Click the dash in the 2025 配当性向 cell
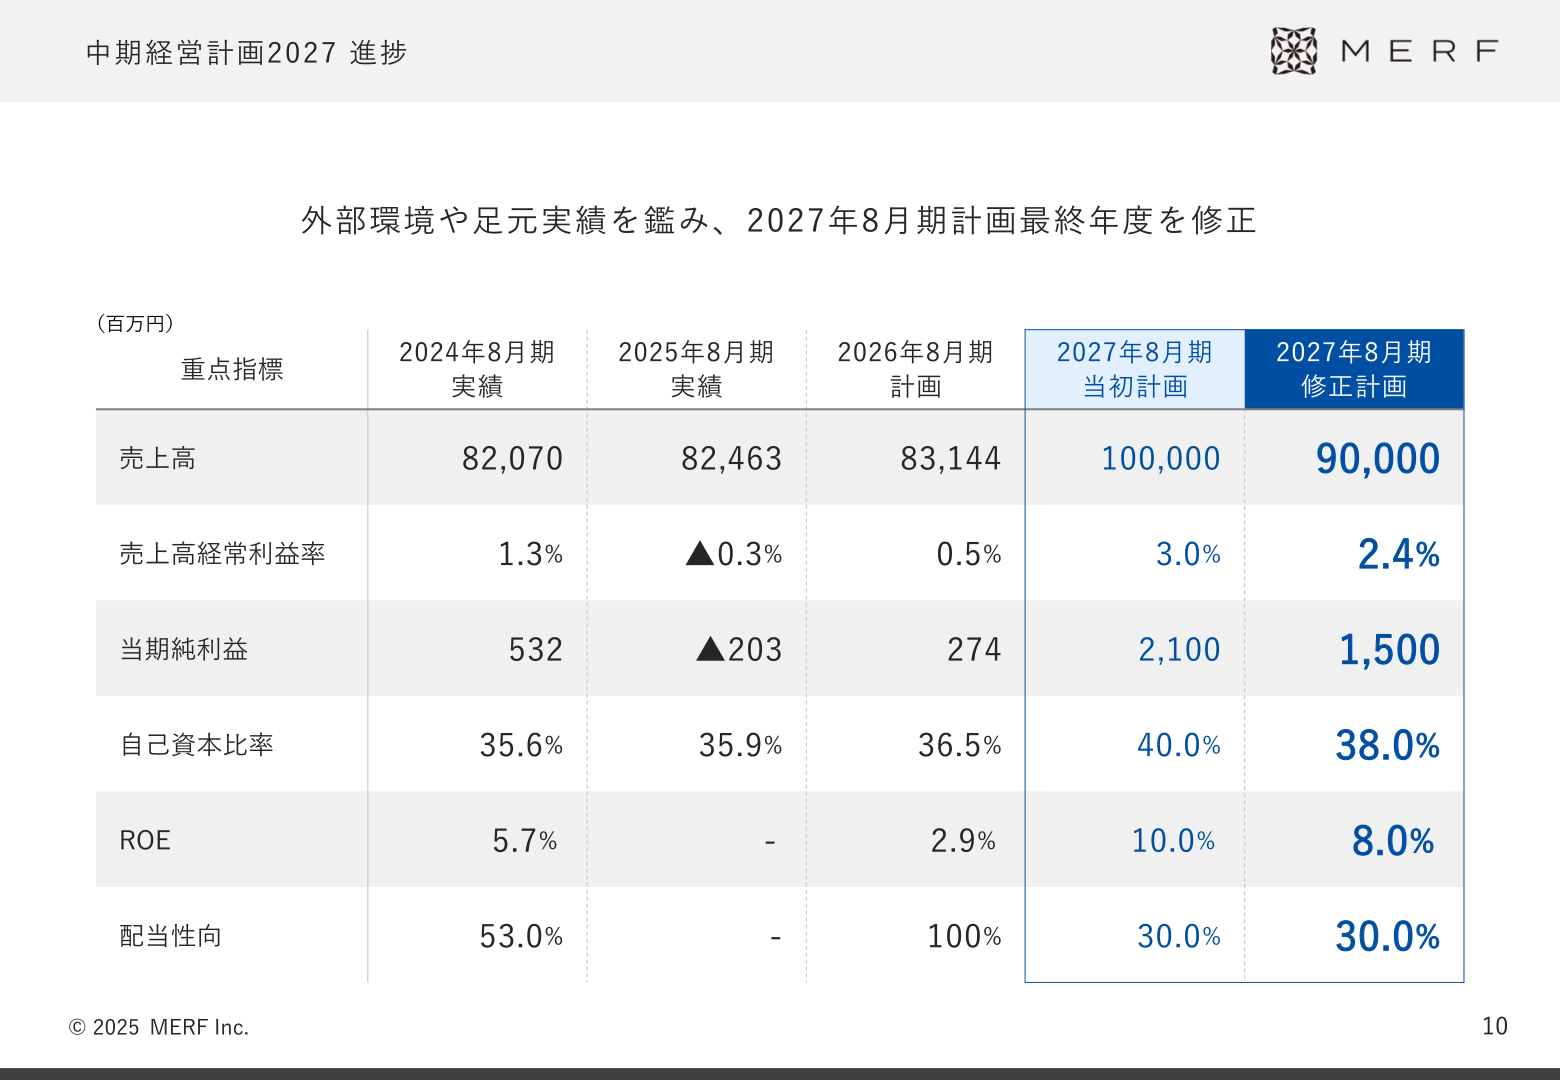 pos(775,938)
